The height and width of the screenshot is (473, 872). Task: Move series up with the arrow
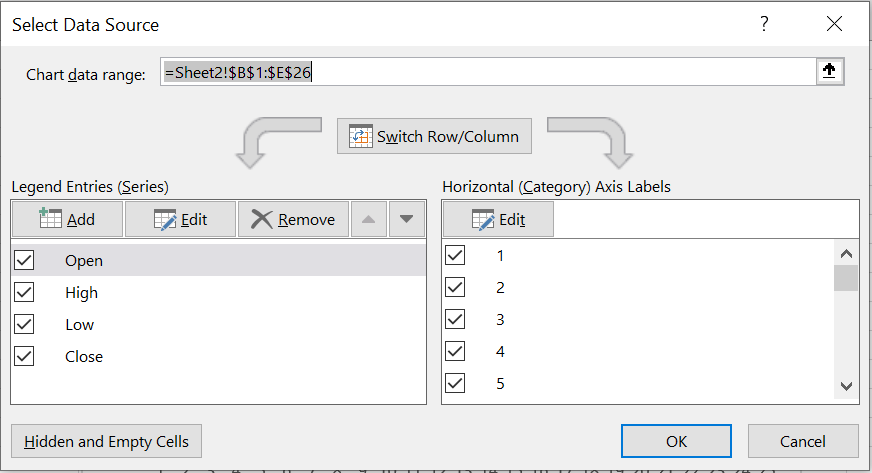368,220
